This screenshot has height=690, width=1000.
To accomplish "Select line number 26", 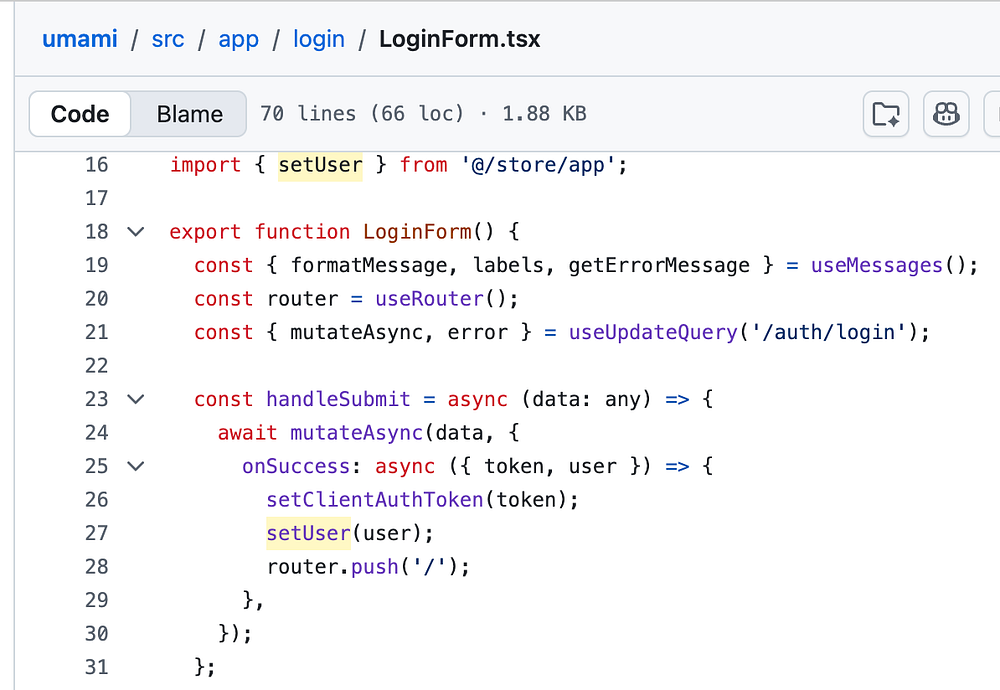I will click(x=96, y=499).
